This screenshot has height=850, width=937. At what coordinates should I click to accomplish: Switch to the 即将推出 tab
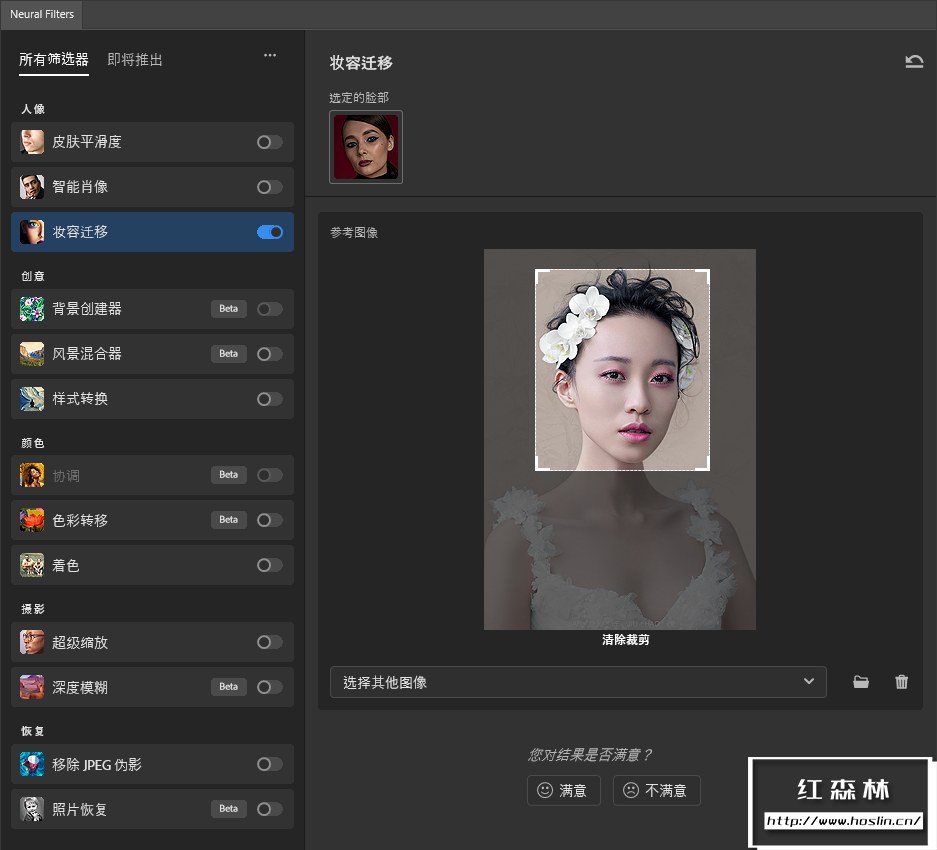click(x=135, y=60)
